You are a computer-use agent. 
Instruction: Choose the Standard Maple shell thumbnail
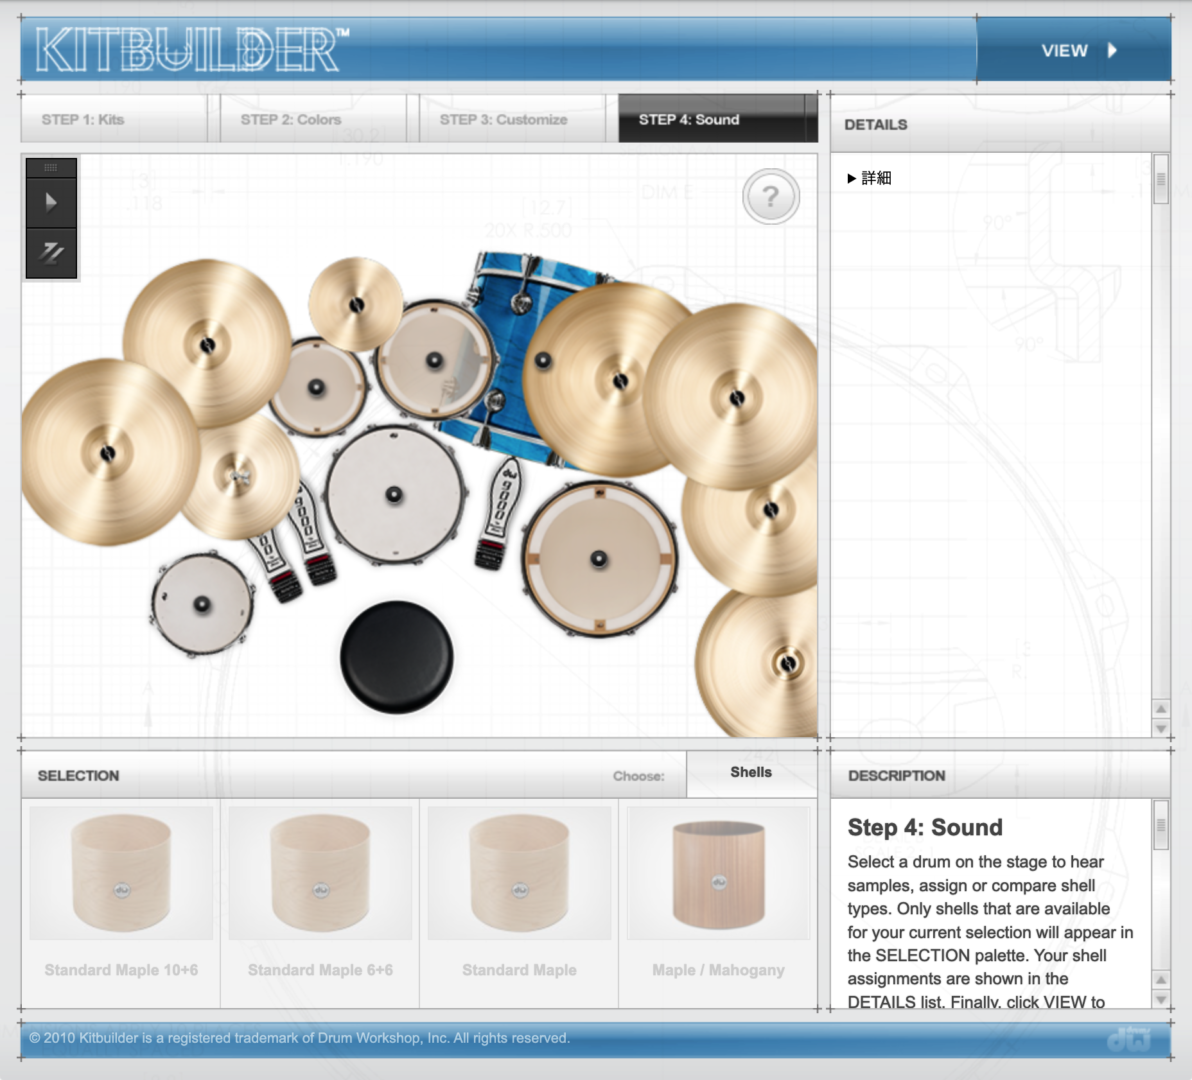[x=519, y=873]
